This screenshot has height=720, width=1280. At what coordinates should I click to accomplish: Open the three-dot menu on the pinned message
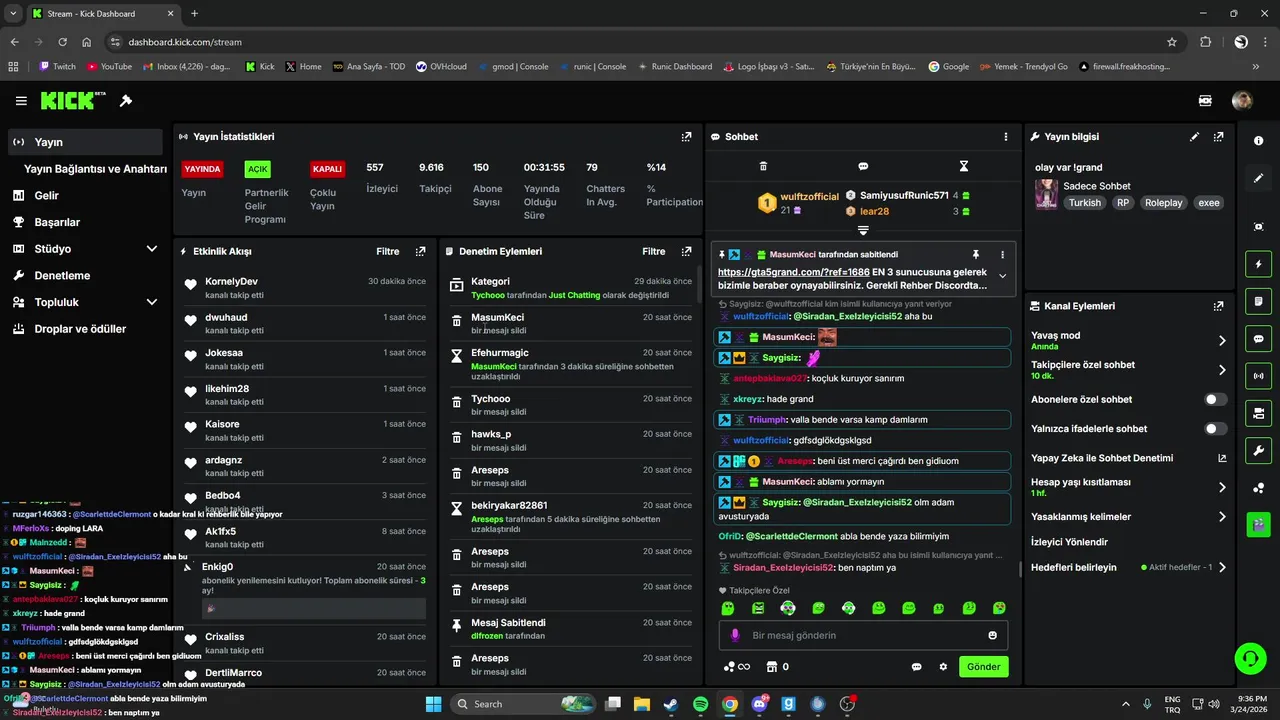click(1002, 255)
